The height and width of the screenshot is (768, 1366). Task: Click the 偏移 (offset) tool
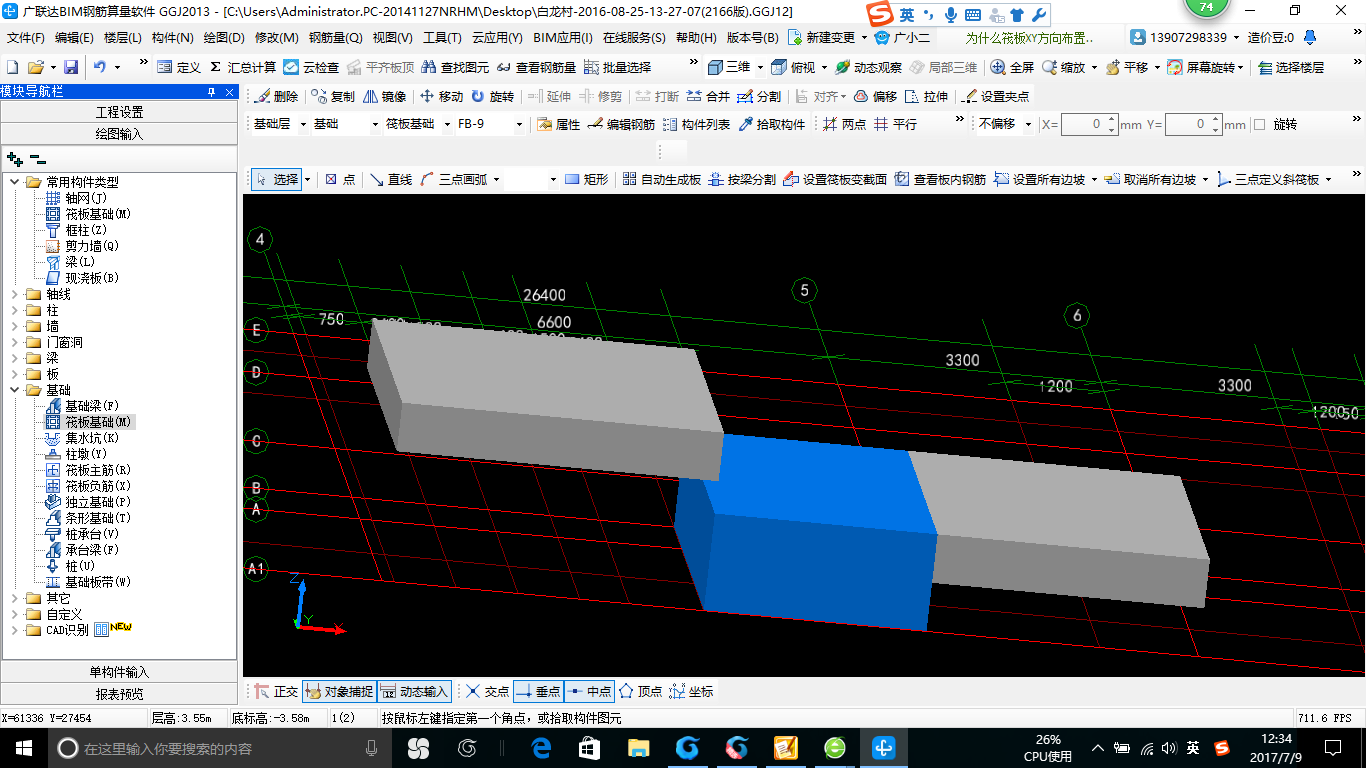(875, 97)
